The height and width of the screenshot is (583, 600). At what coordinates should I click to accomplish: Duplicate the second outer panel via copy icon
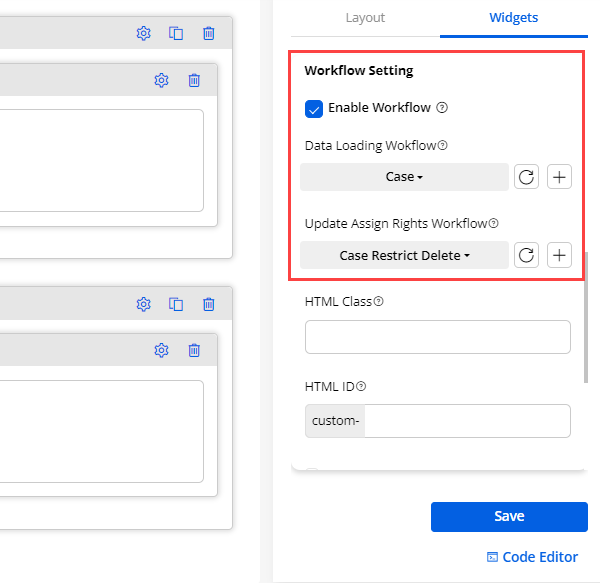point(176,304)
